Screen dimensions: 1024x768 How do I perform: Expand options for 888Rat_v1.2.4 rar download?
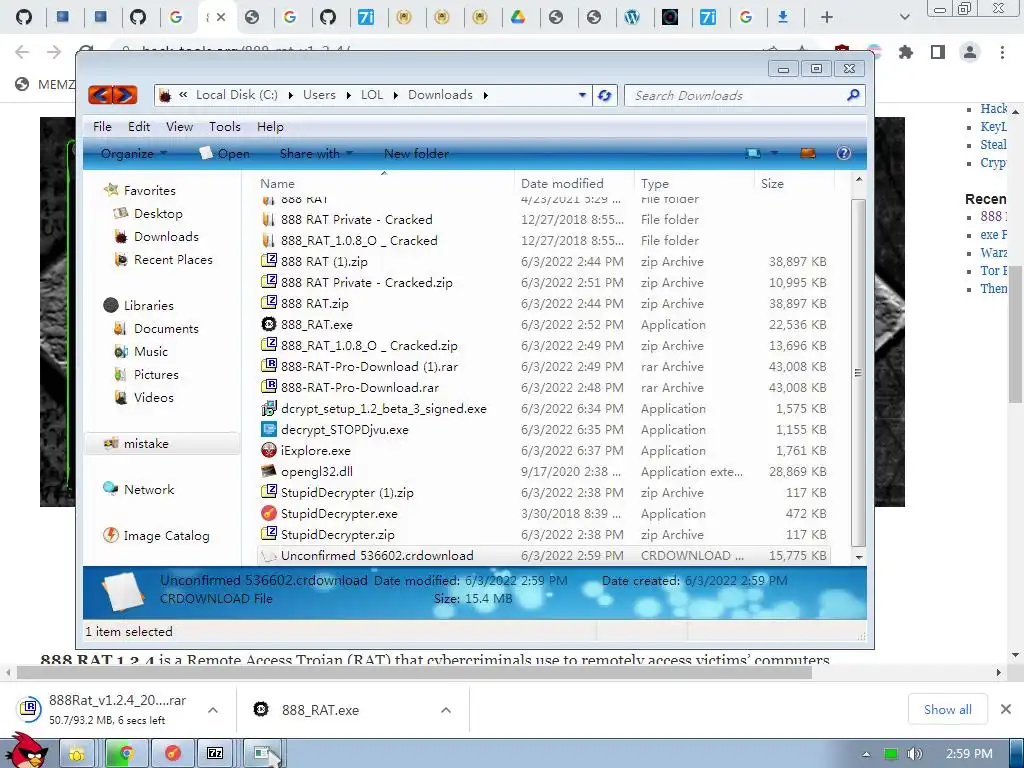pyautogui.click(x=213, y=710)
